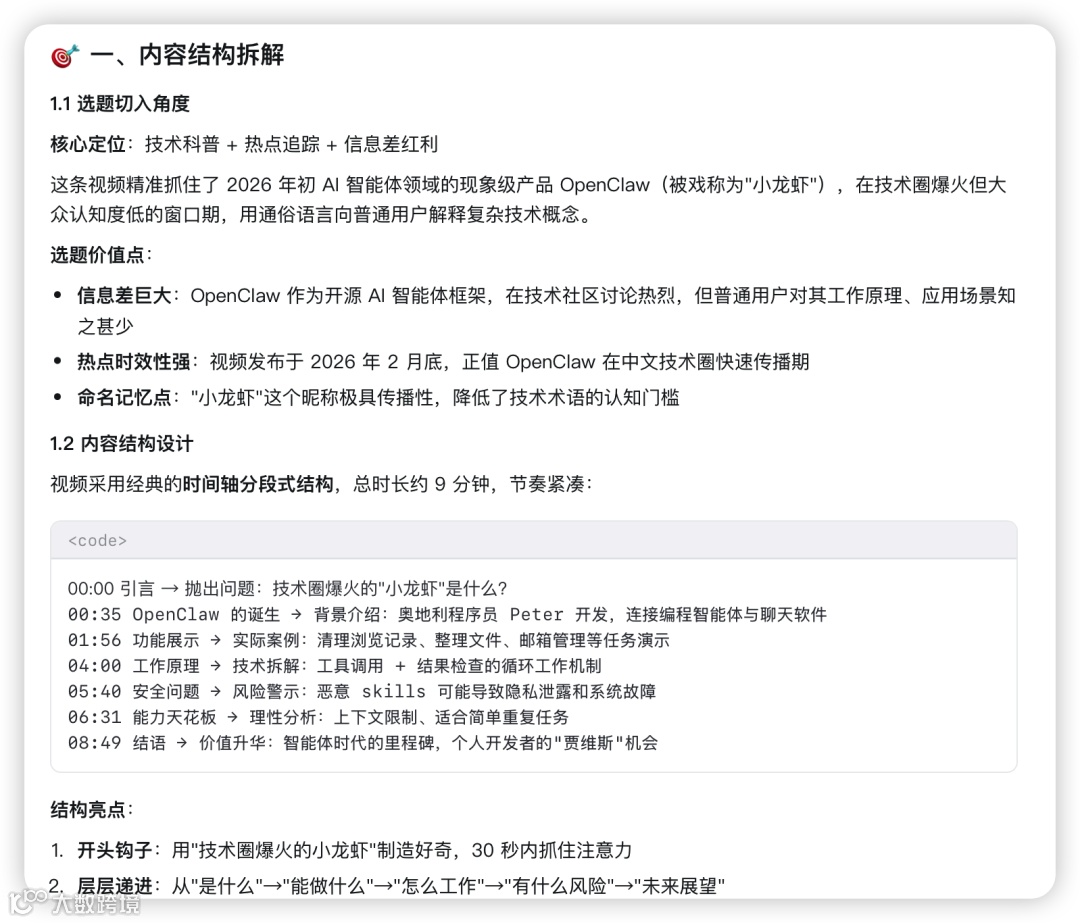1080x923 pixels.
Task: Click the bold text 时间轴分段式结构
Action: (x=258, y=484)
